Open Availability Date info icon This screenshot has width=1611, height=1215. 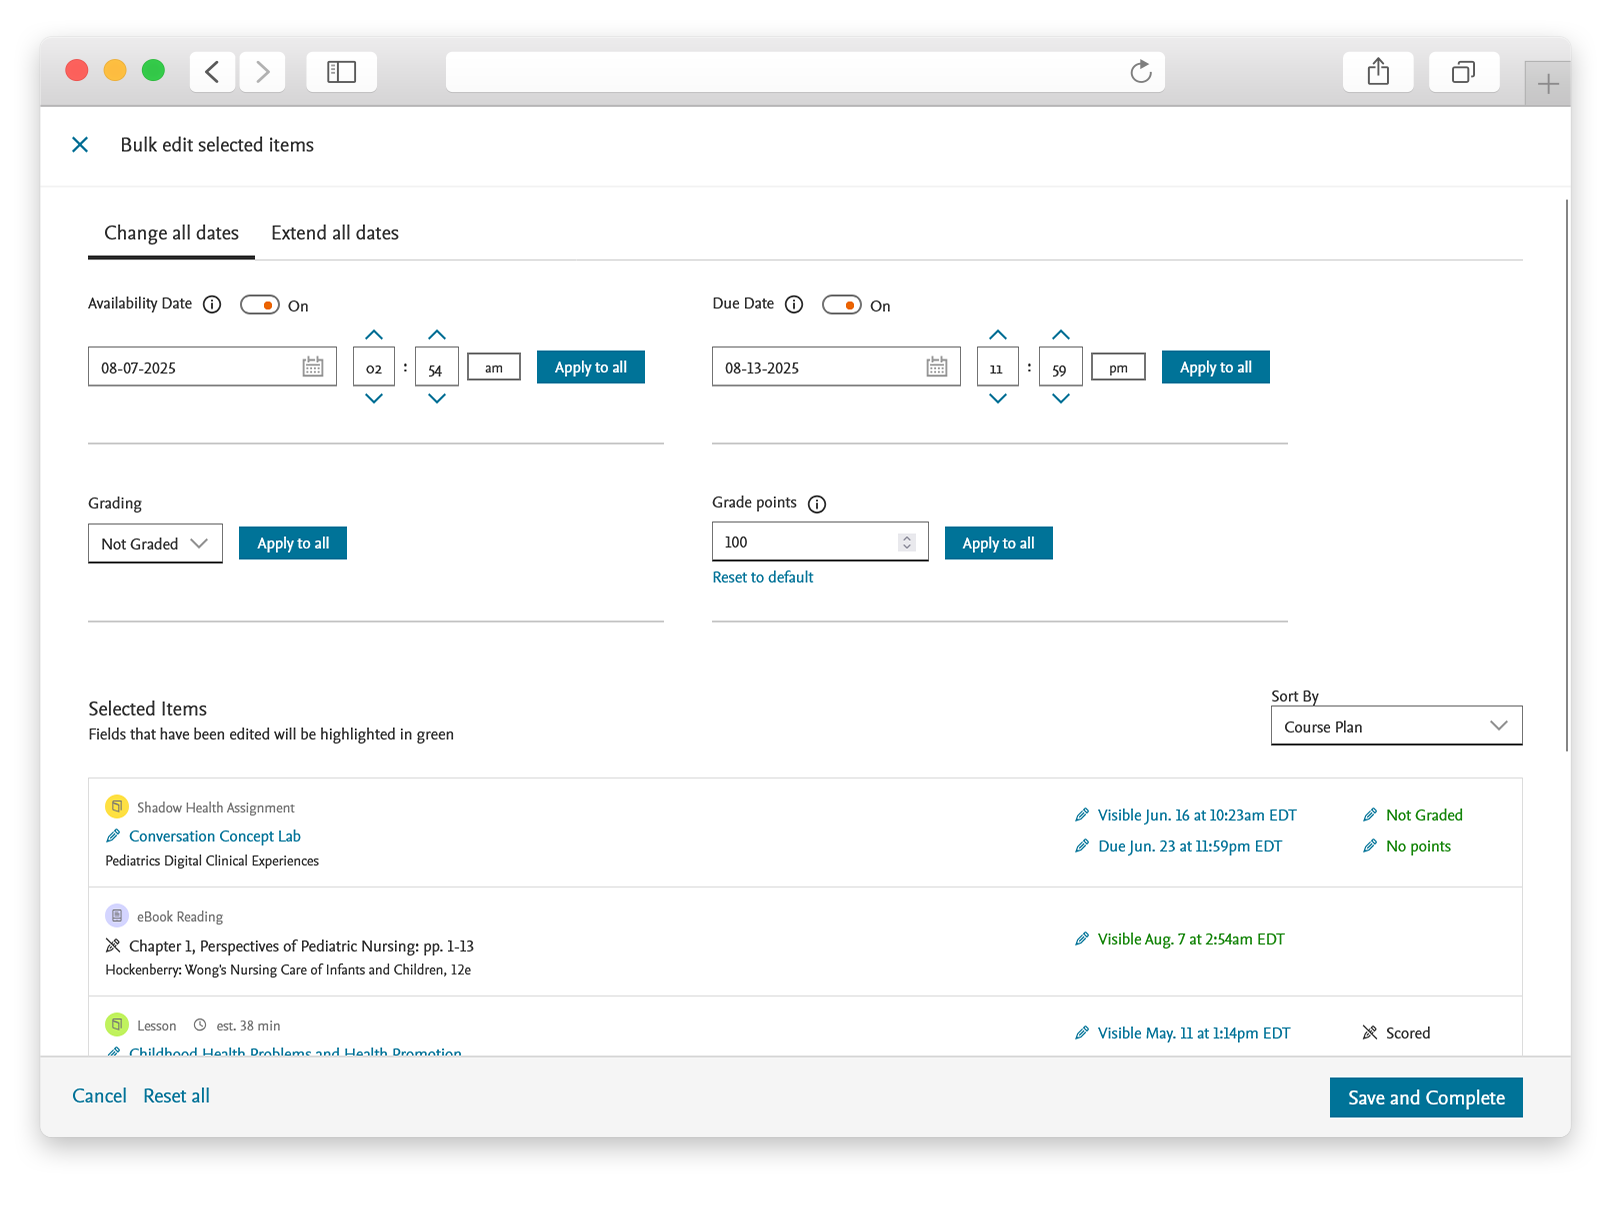click(x=212, y=304)
